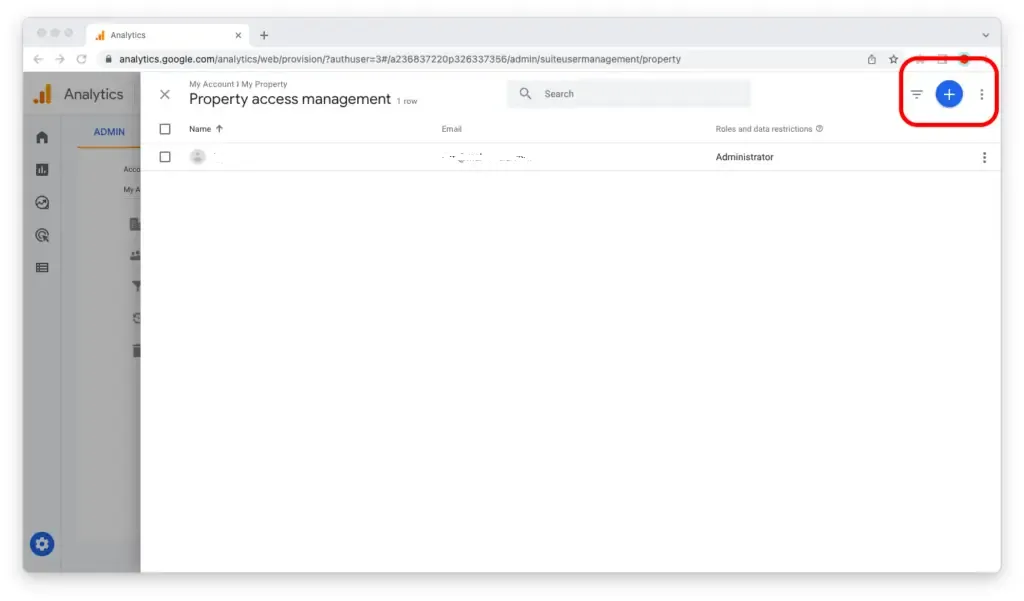This screenshot has height=601, width=1024.
Task: Toggle the select-all checkbox in header
Action: tap(165, 129)
